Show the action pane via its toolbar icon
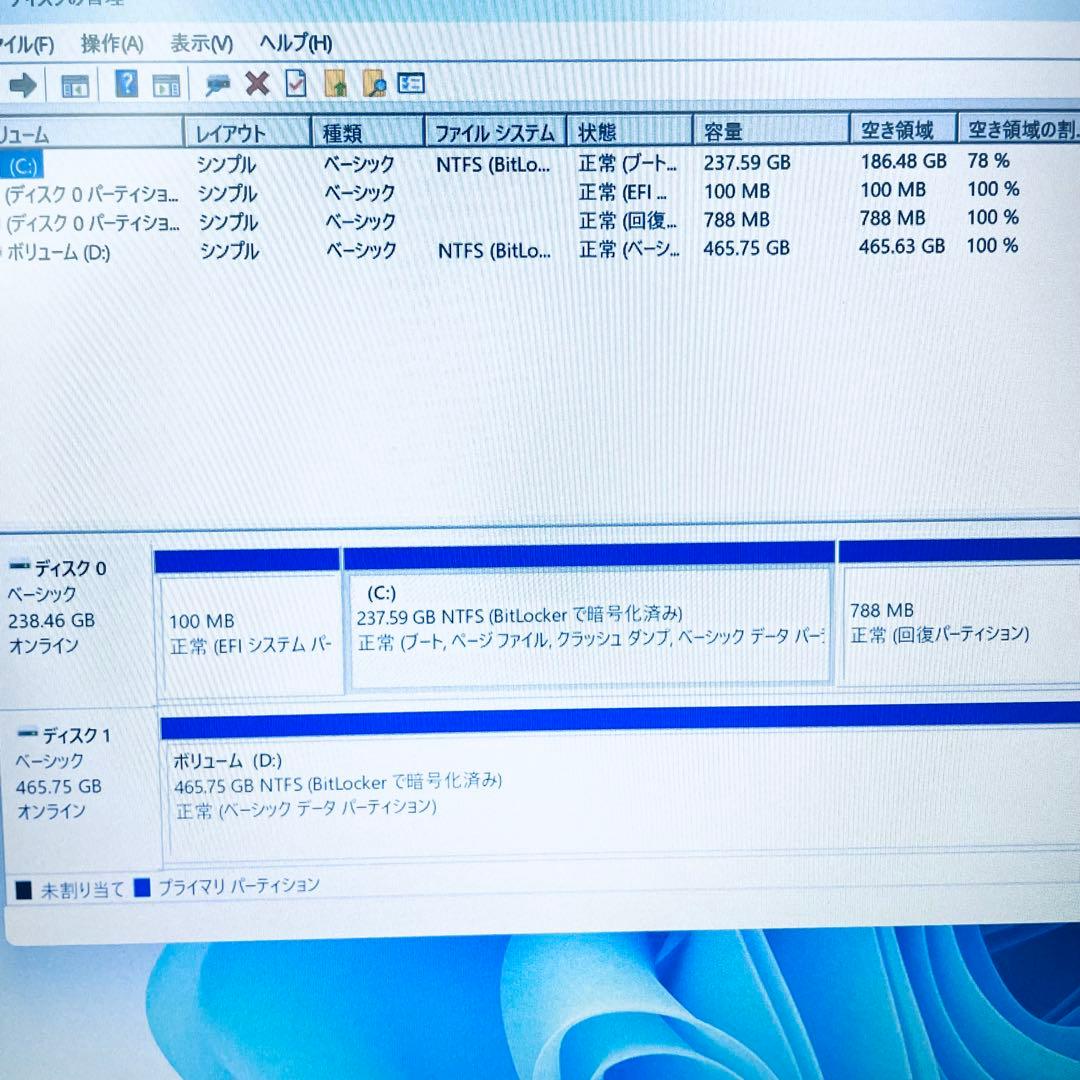Viewport: 1080px width, 1080px height. click(166, 85)
